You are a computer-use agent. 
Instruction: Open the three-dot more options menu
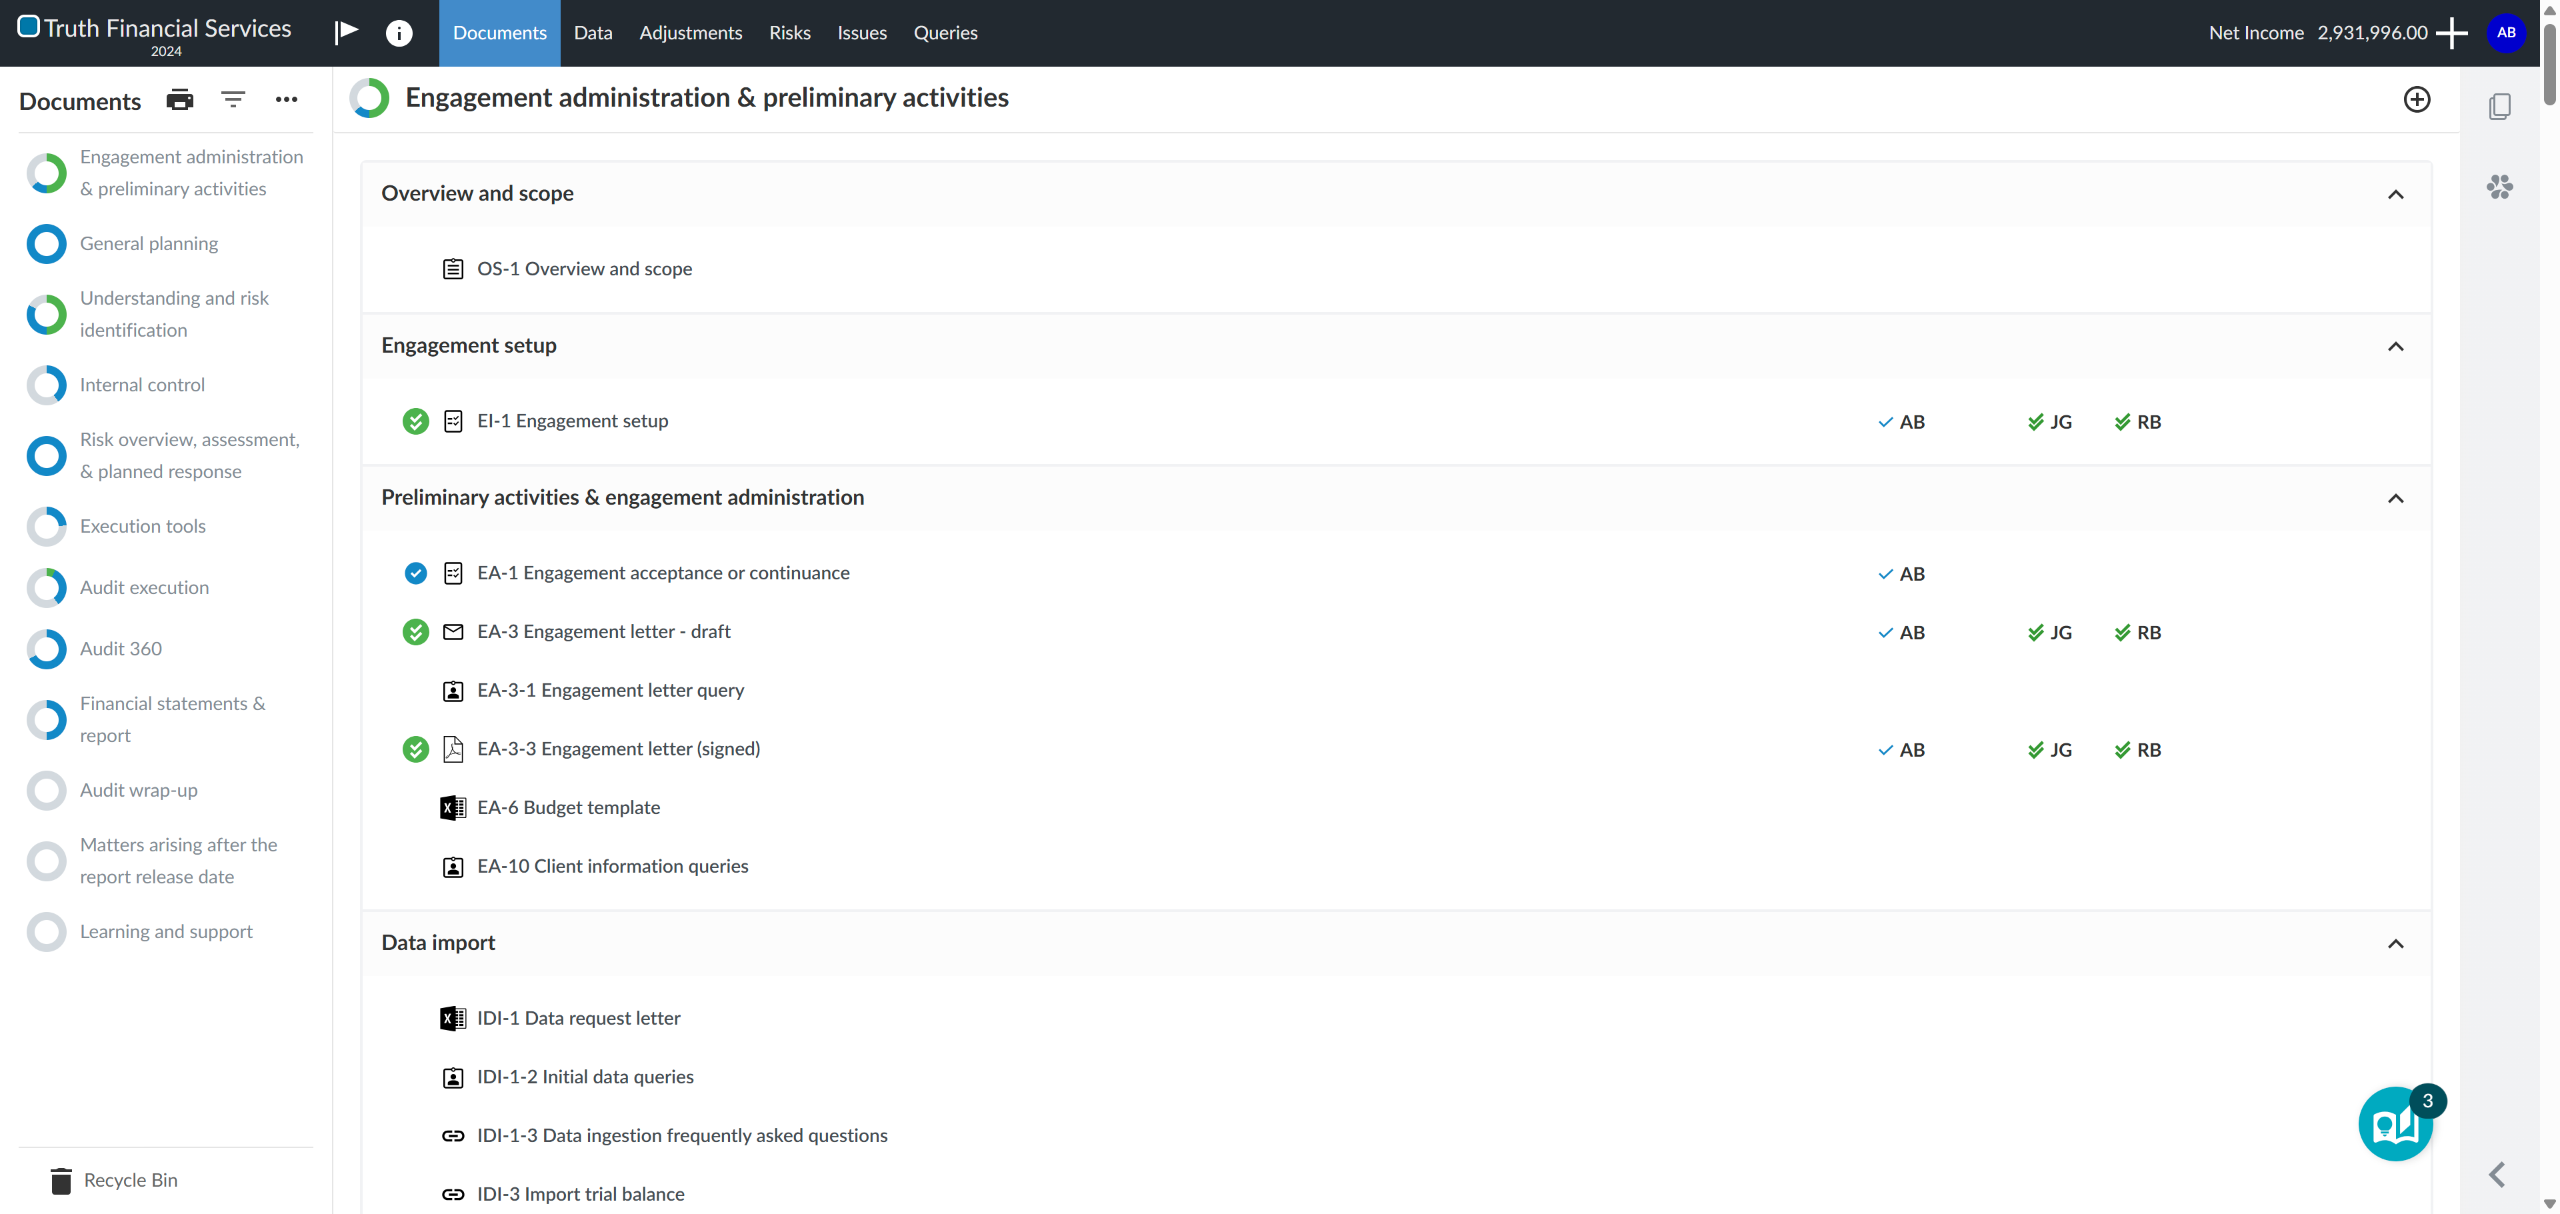pos(287,100)
